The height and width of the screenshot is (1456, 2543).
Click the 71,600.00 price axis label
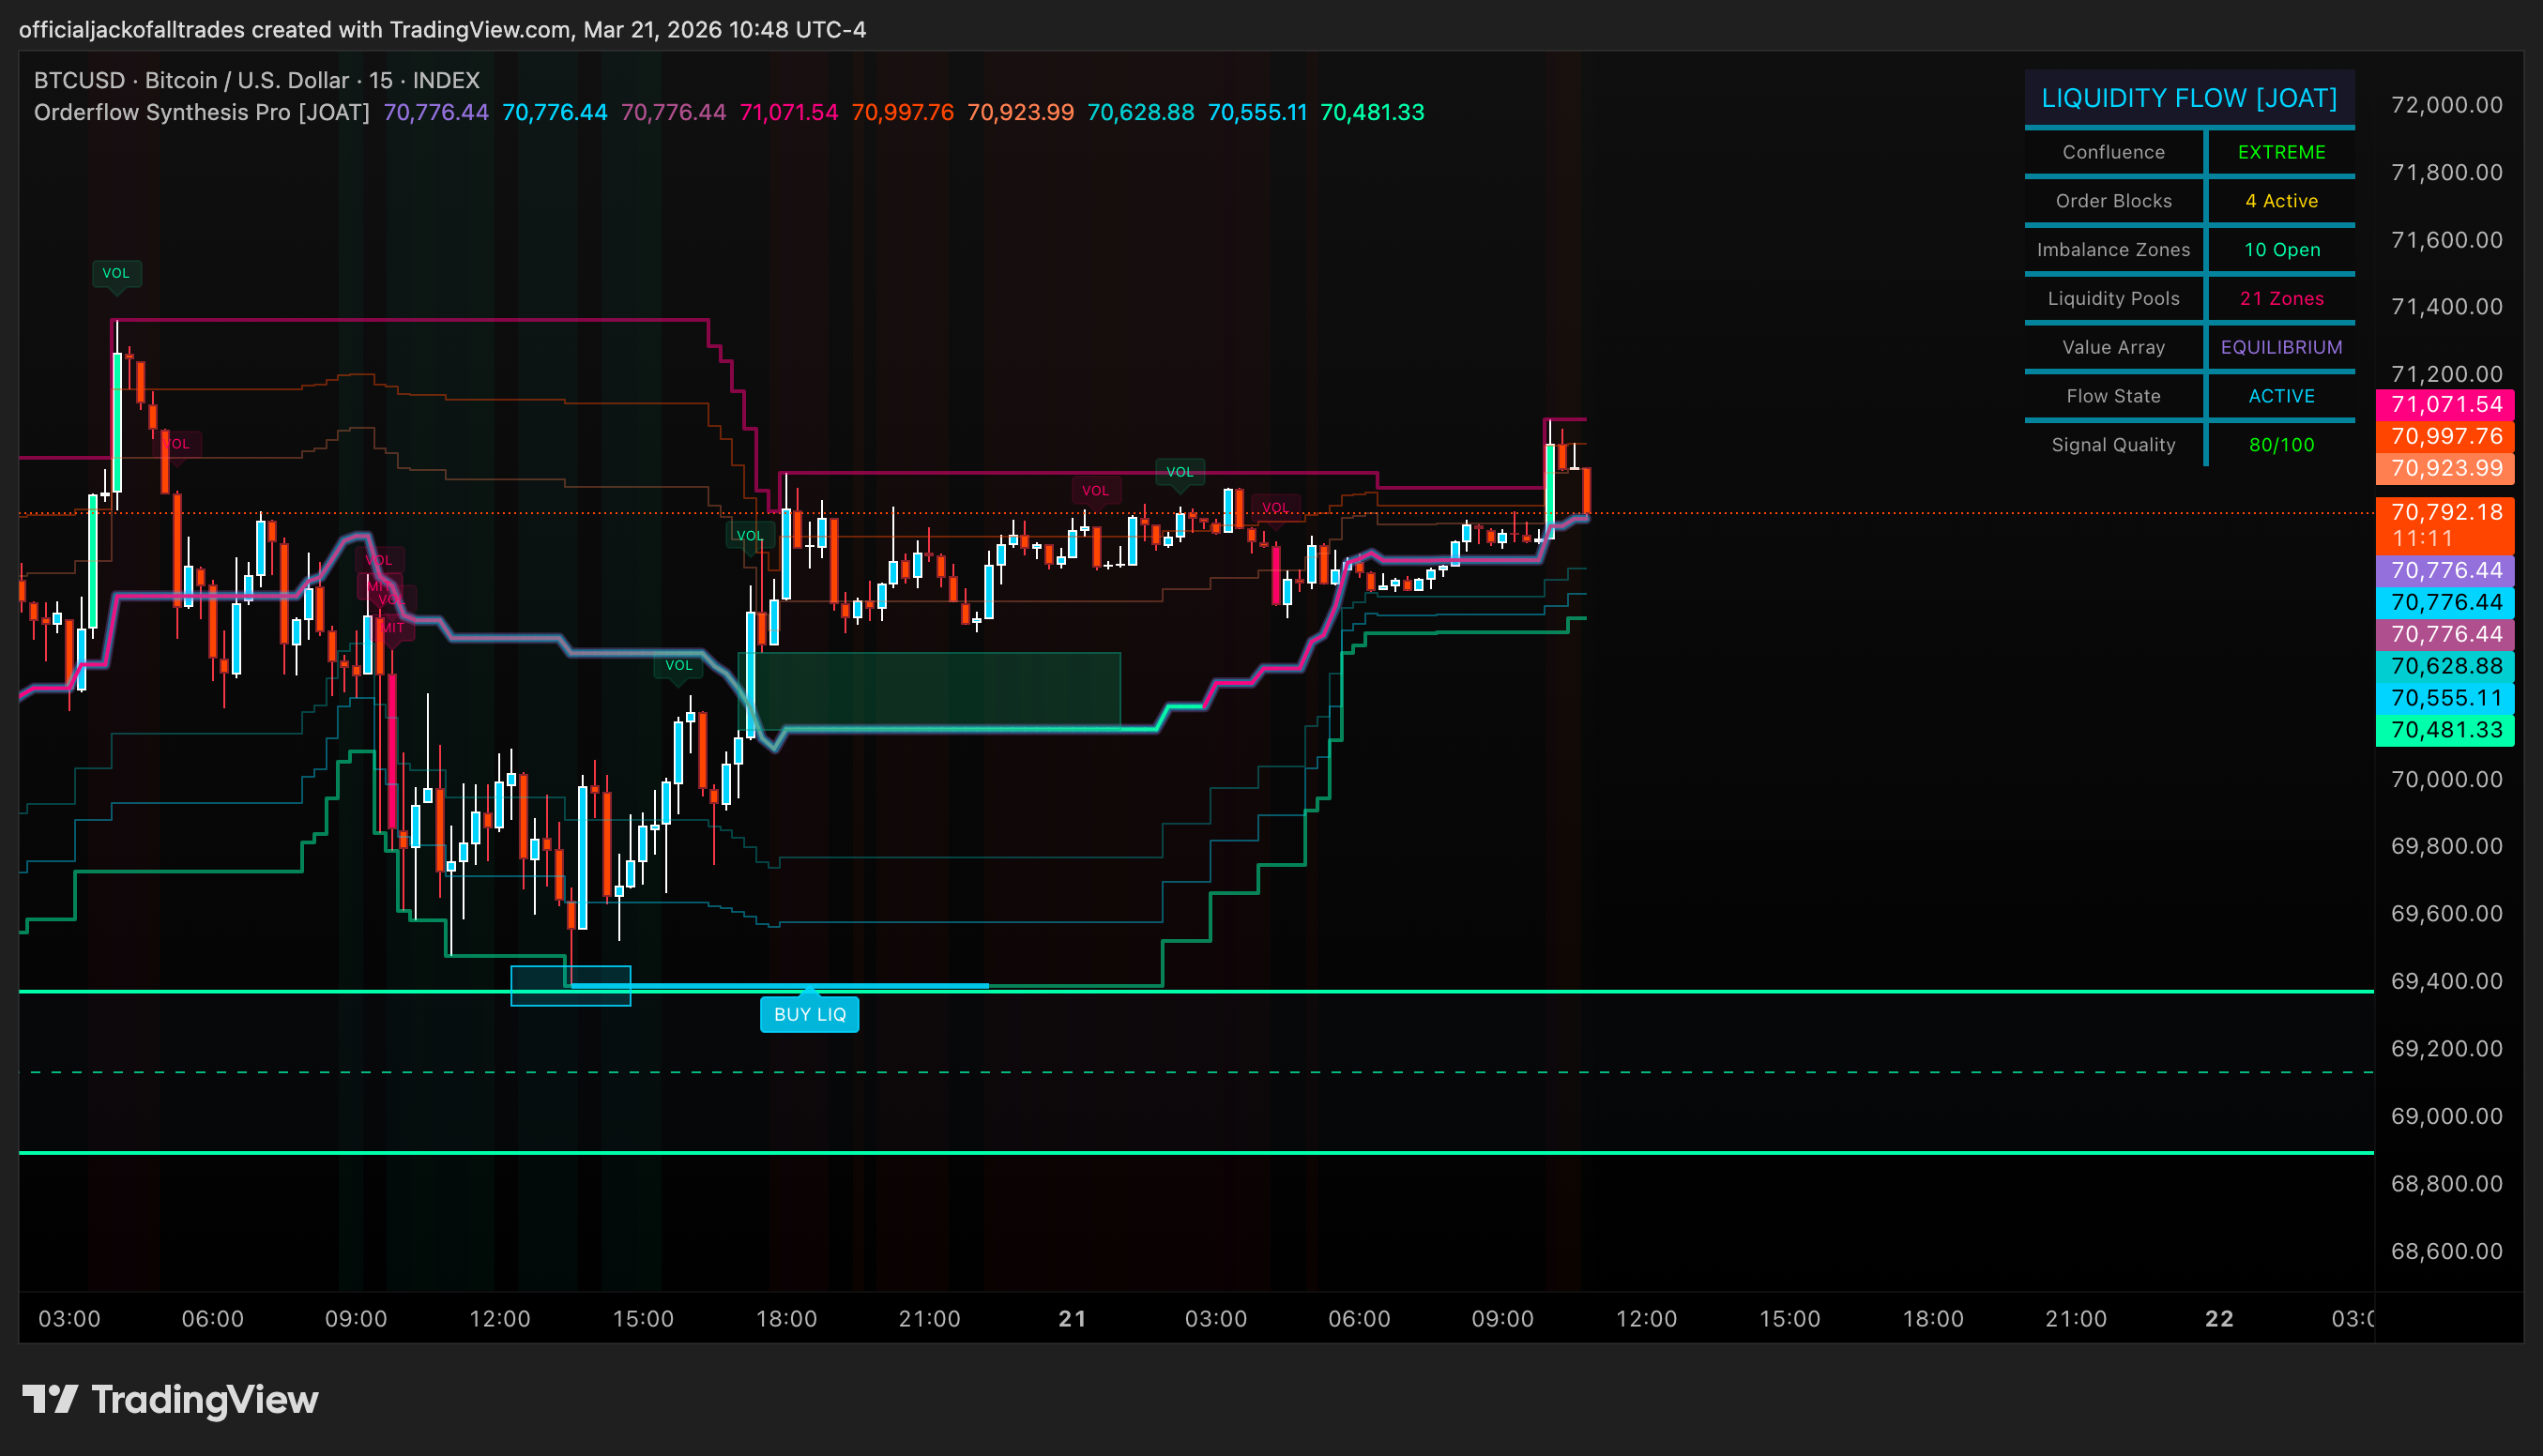2446,240
